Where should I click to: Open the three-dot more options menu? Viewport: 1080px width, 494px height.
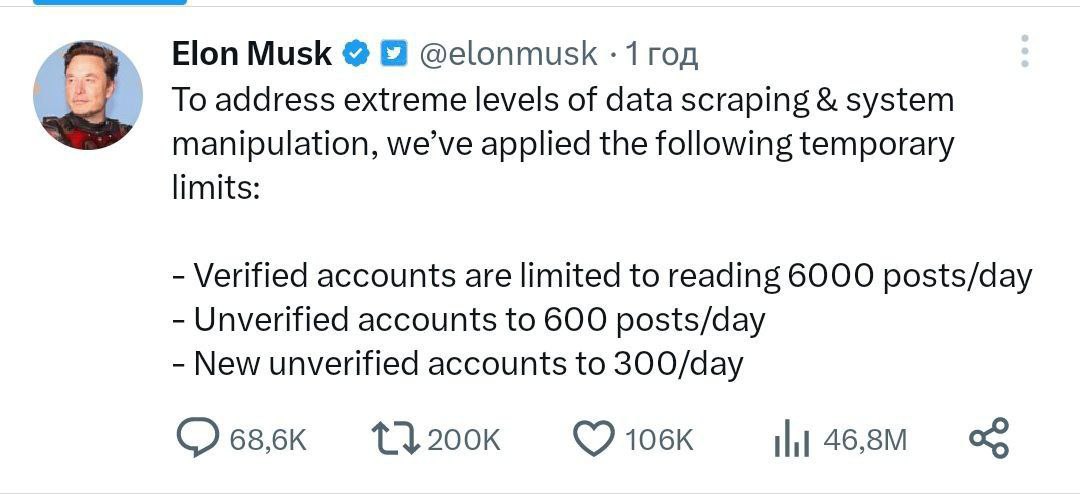pyautogui.click(x=1024, y=52)
